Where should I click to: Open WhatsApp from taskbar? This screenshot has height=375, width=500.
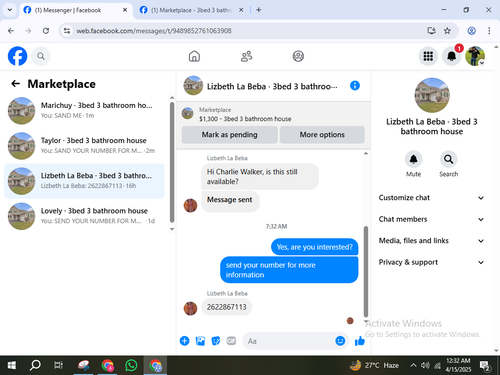[x=131, y=365]
